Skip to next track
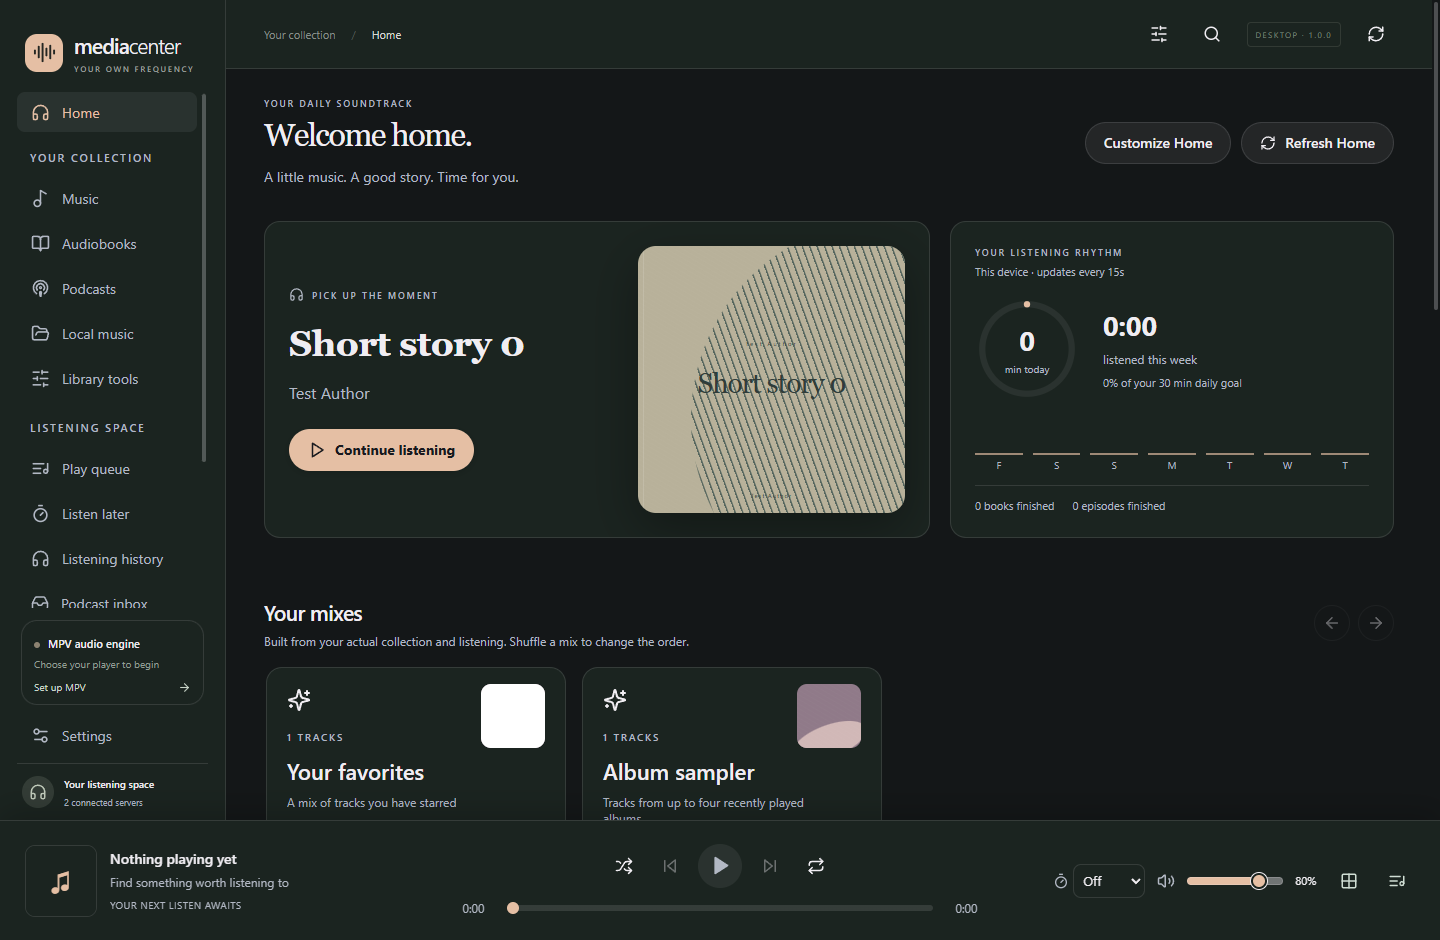The height and width of the screenshot is (940, 1440). 770,866
